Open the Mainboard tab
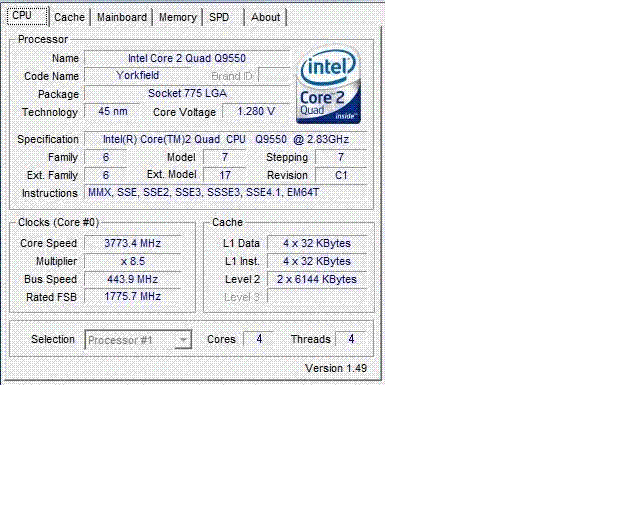This screenshot has height=512, width=640. [x=122, y=17]
